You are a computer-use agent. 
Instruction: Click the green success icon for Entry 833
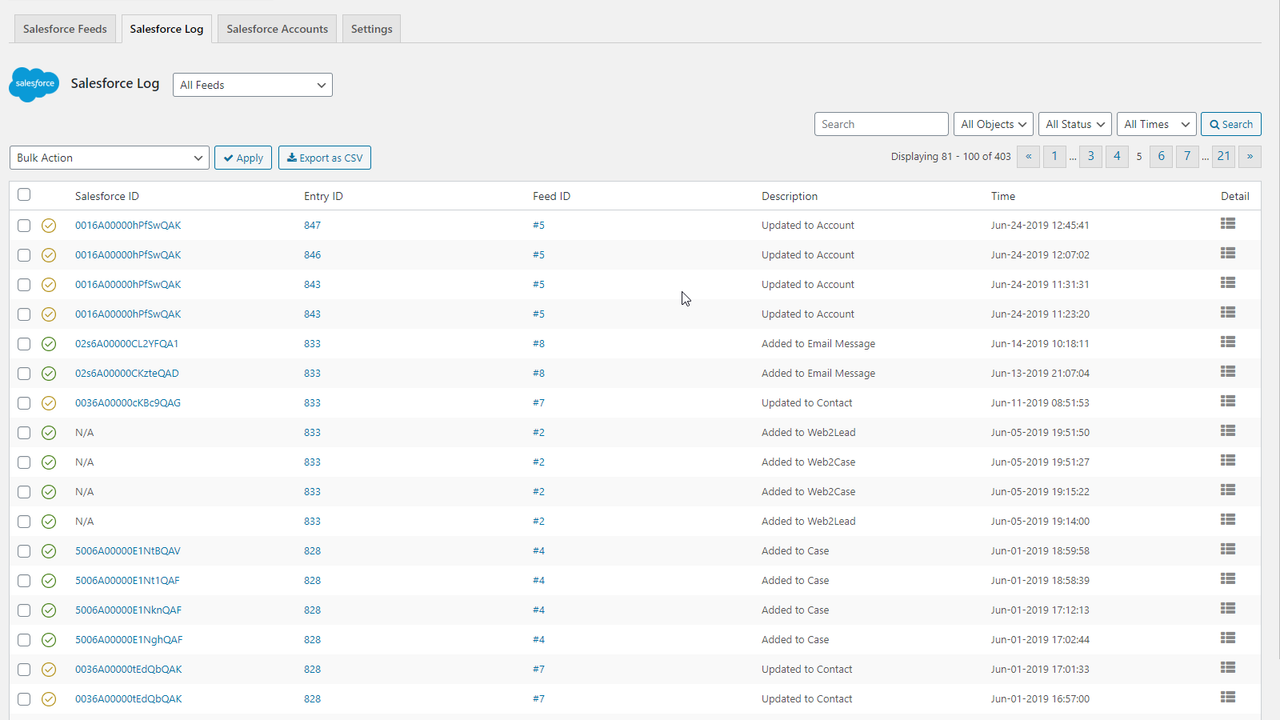pyautogui.click(x=48, y=343)
